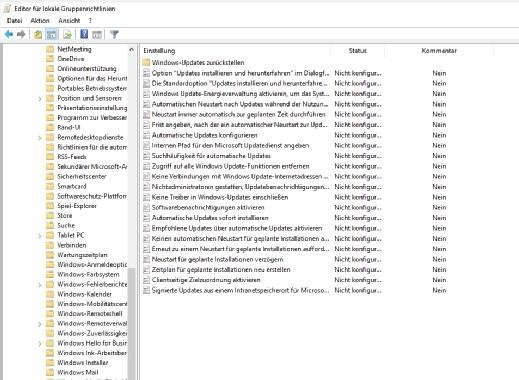Select the Sicherheitscenter tree item
519x380 pixels.
pyautogui.click(x=82, y=176)
